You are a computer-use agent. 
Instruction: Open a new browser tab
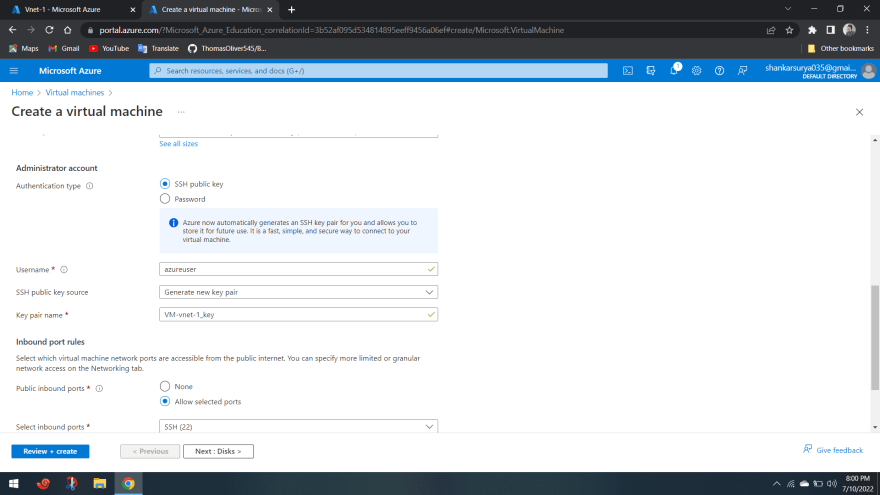[x=291, y=10]
